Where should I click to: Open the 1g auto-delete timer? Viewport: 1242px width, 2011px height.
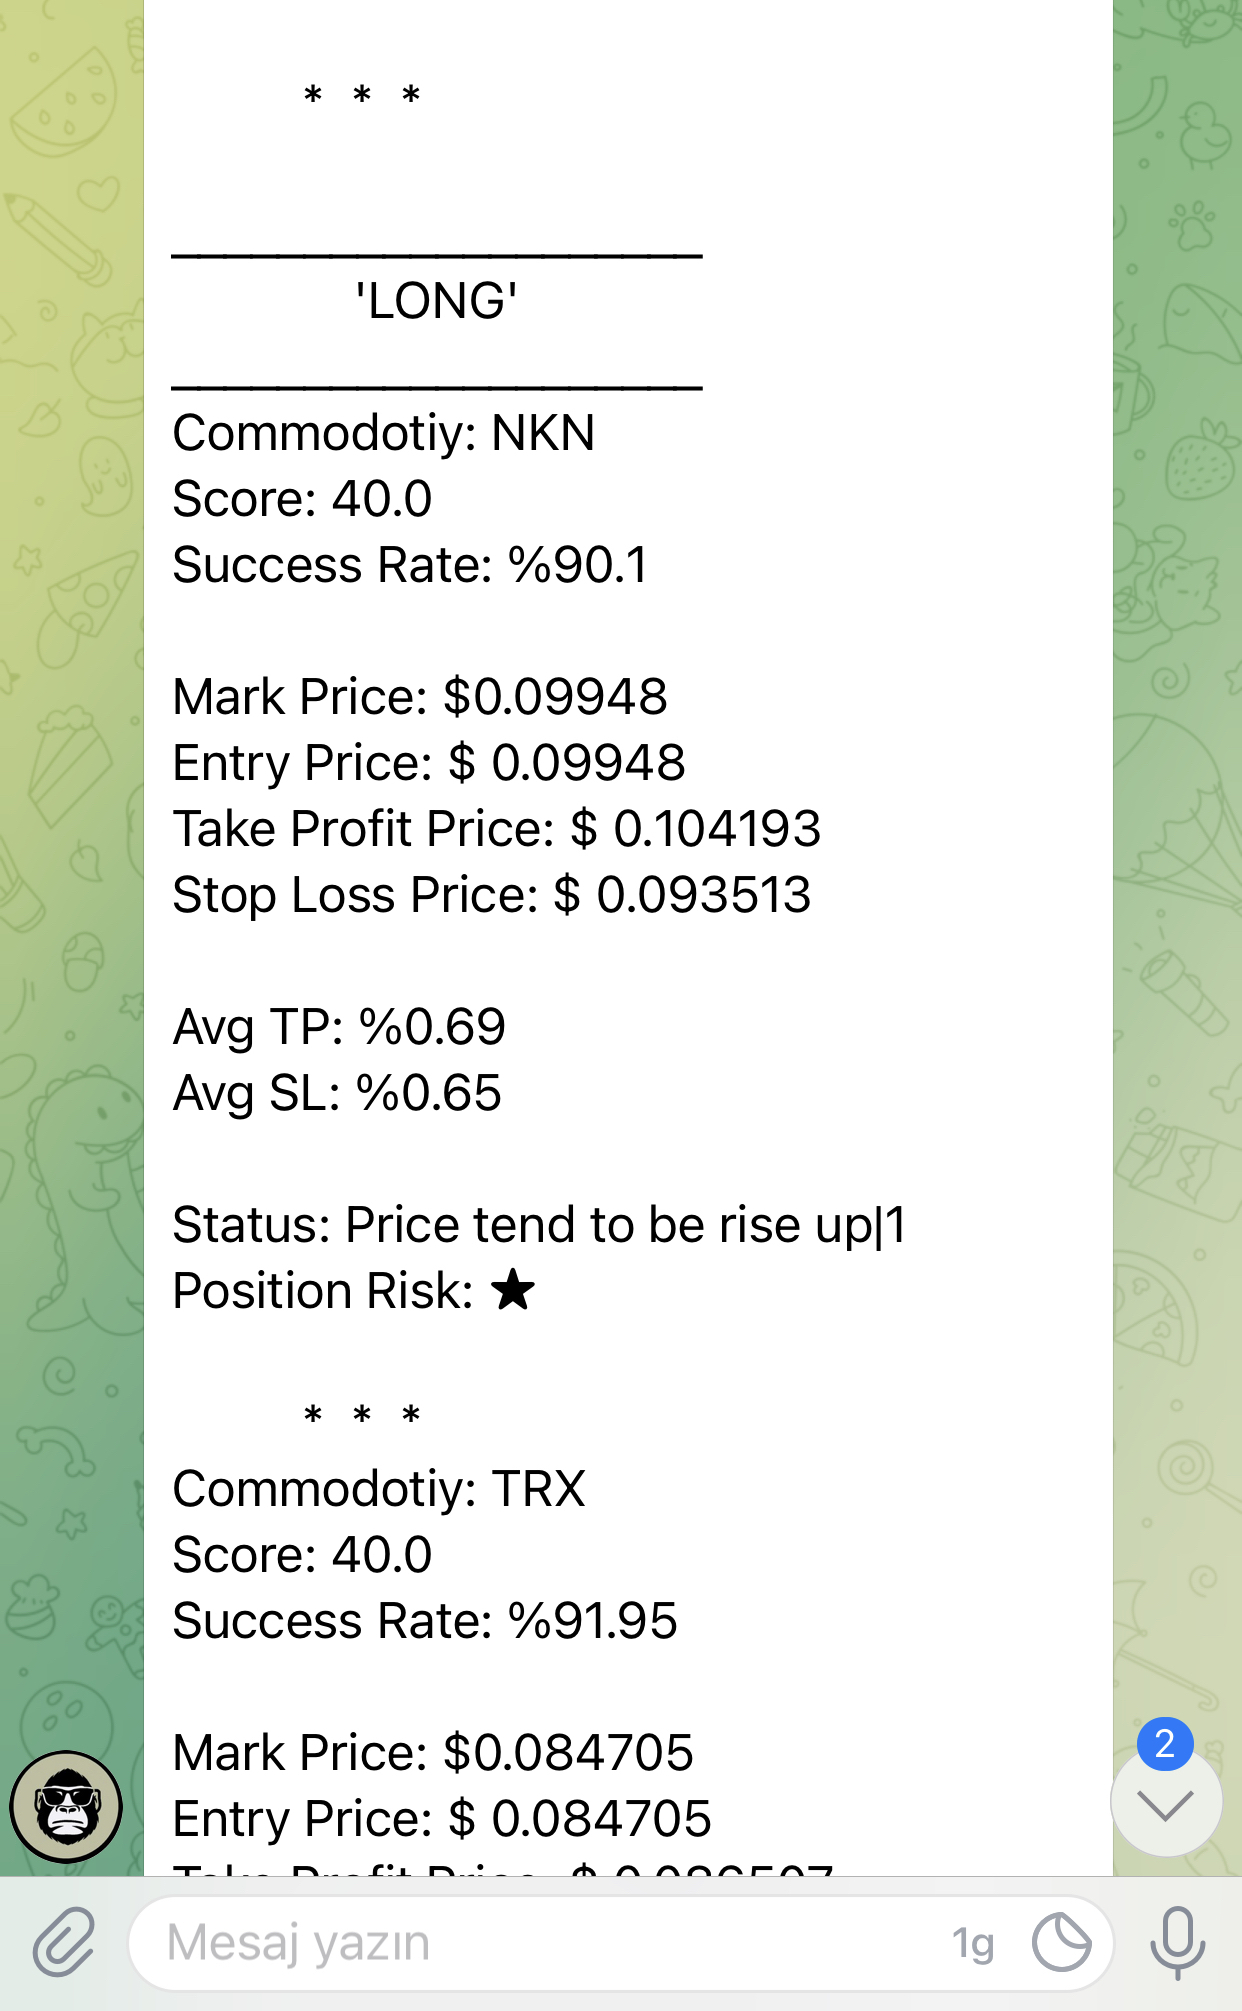click(973, 1943)
